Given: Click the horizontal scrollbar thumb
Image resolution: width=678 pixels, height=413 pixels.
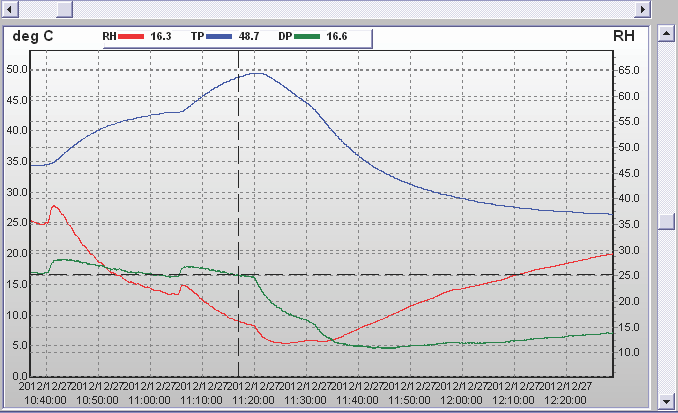Looking at the screenshot, I should pos(63,9).
